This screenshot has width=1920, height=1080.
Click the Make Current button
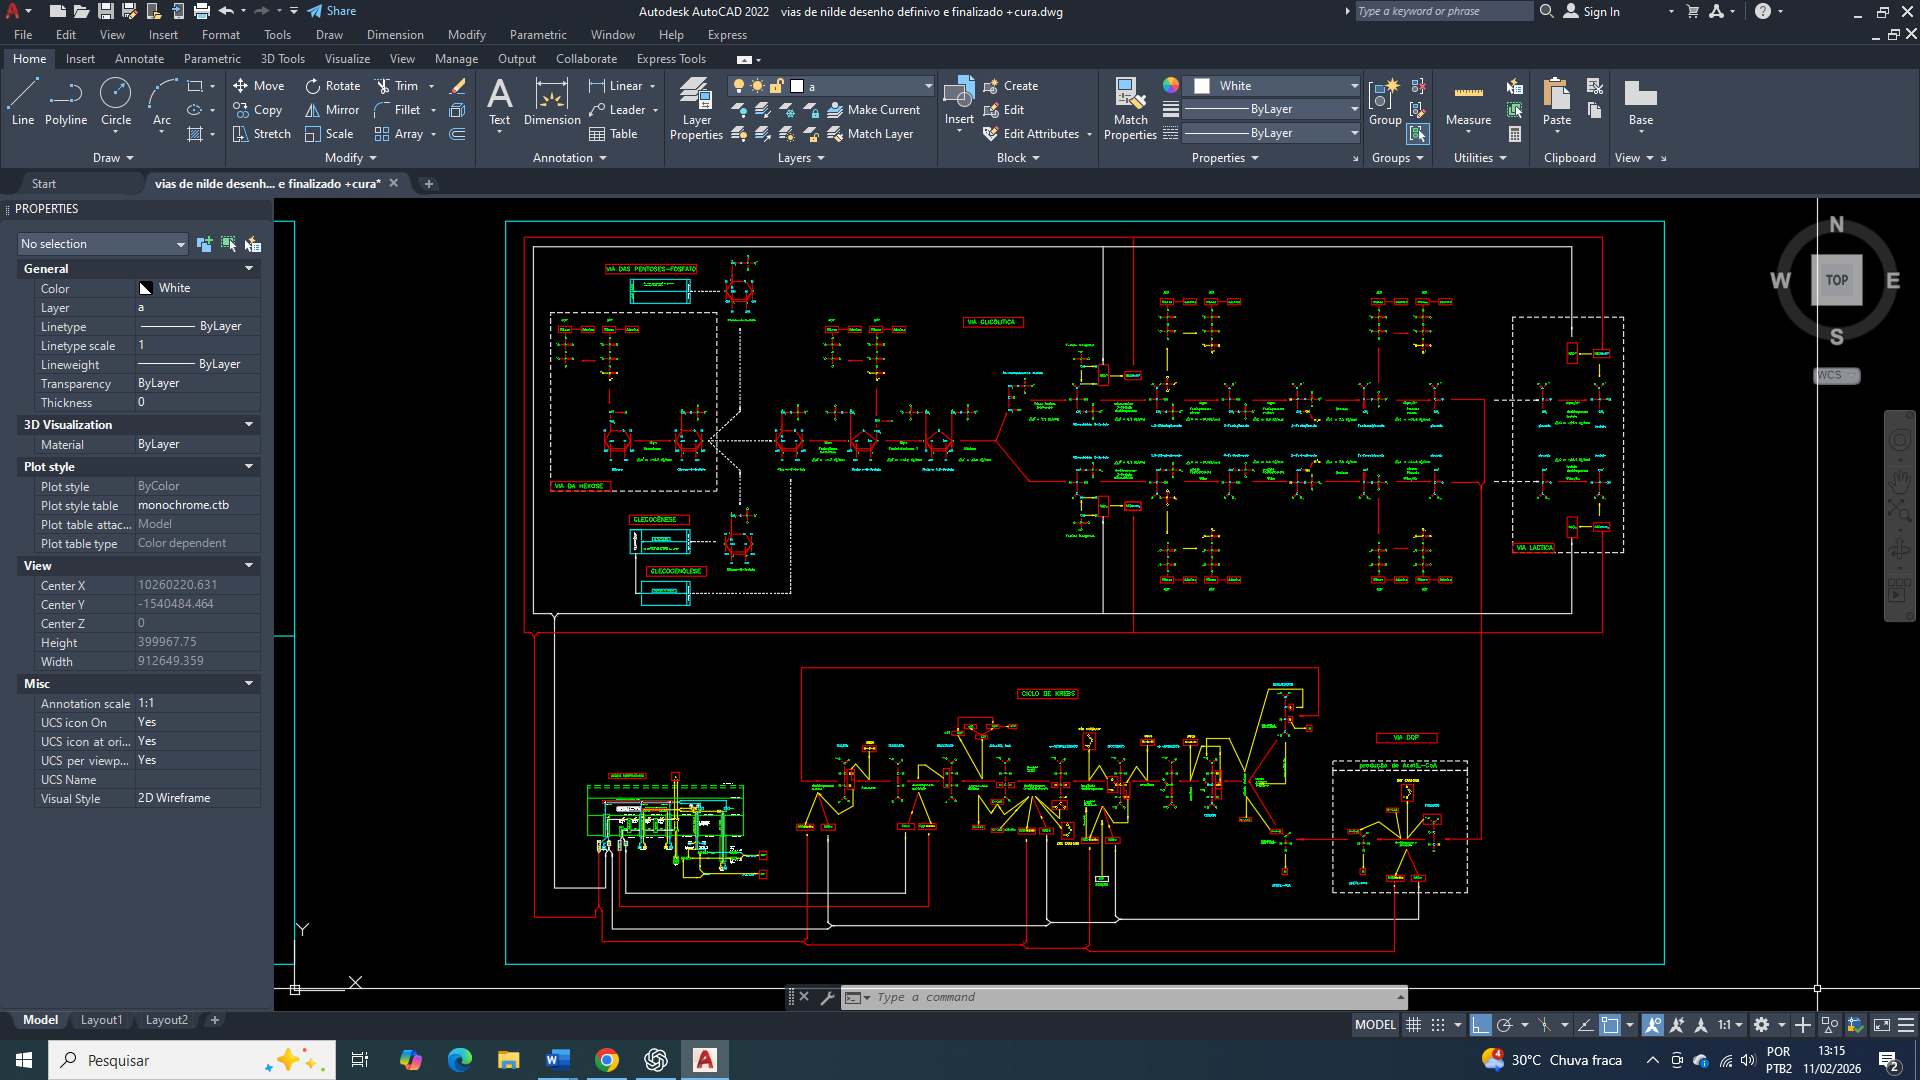873,110
